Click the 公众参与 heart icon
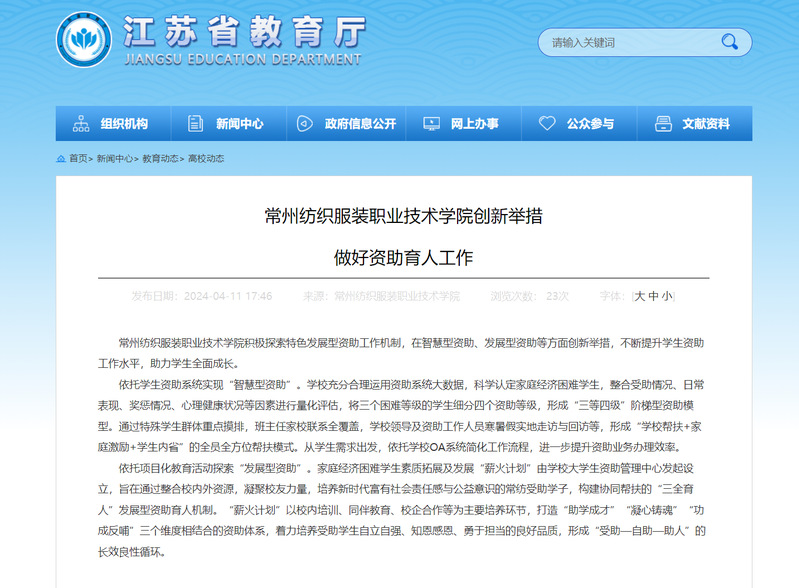 (547, 124)
